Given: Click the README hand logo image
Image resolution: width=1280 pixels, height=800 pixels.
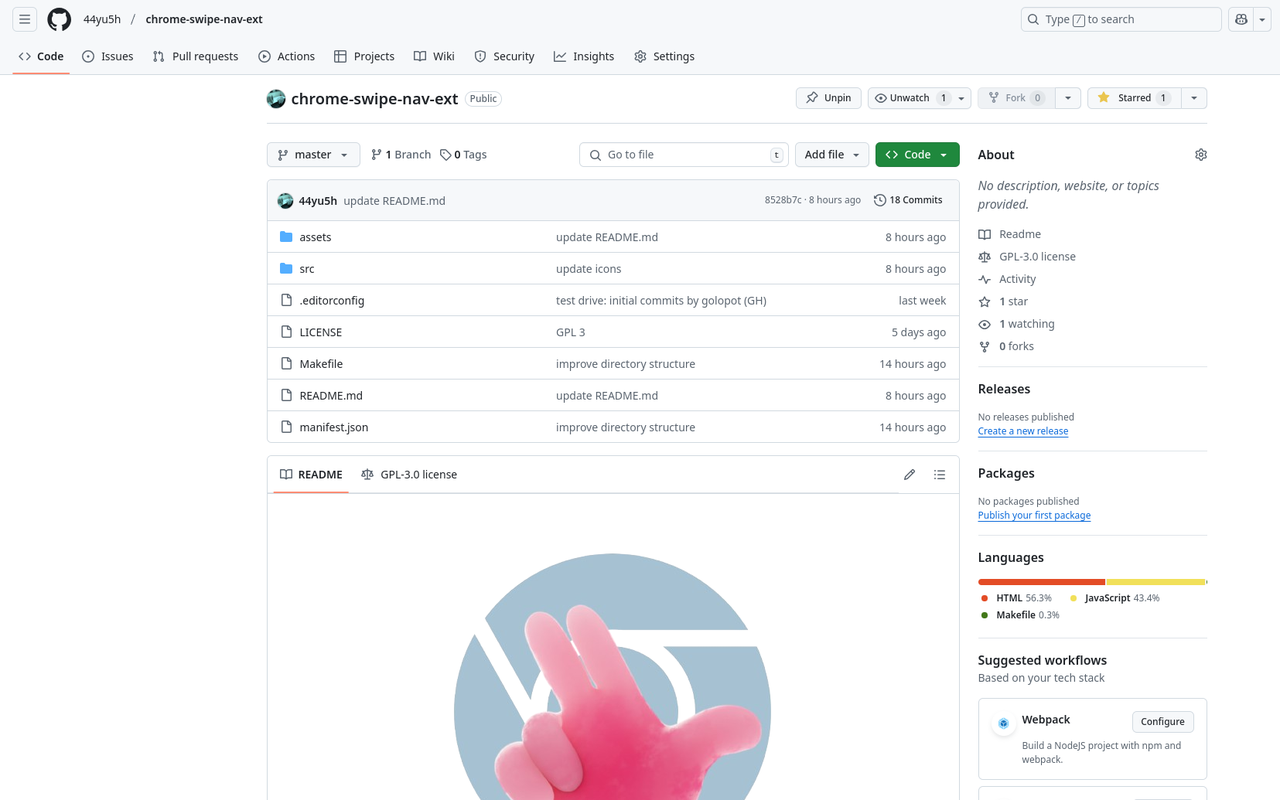Looking at the screenshot, I should 613,677.
